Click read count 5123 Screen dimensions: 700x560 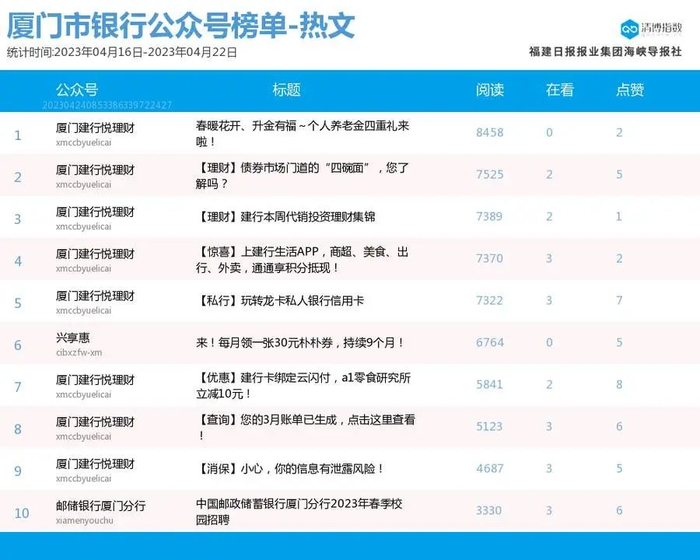(489, 426)
